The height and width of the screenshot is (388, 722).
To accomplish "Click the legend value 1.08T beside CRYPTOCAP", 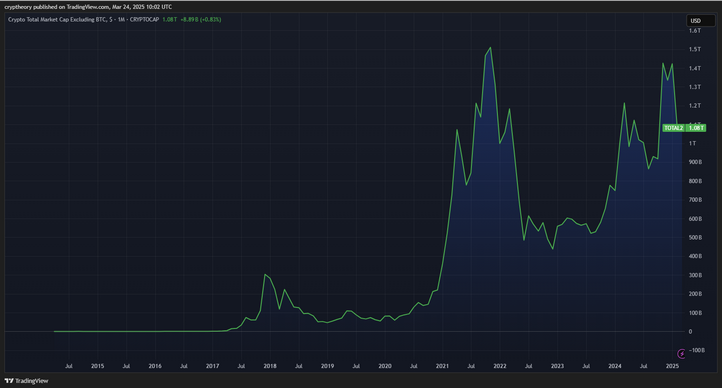I will tap(169, 20).
